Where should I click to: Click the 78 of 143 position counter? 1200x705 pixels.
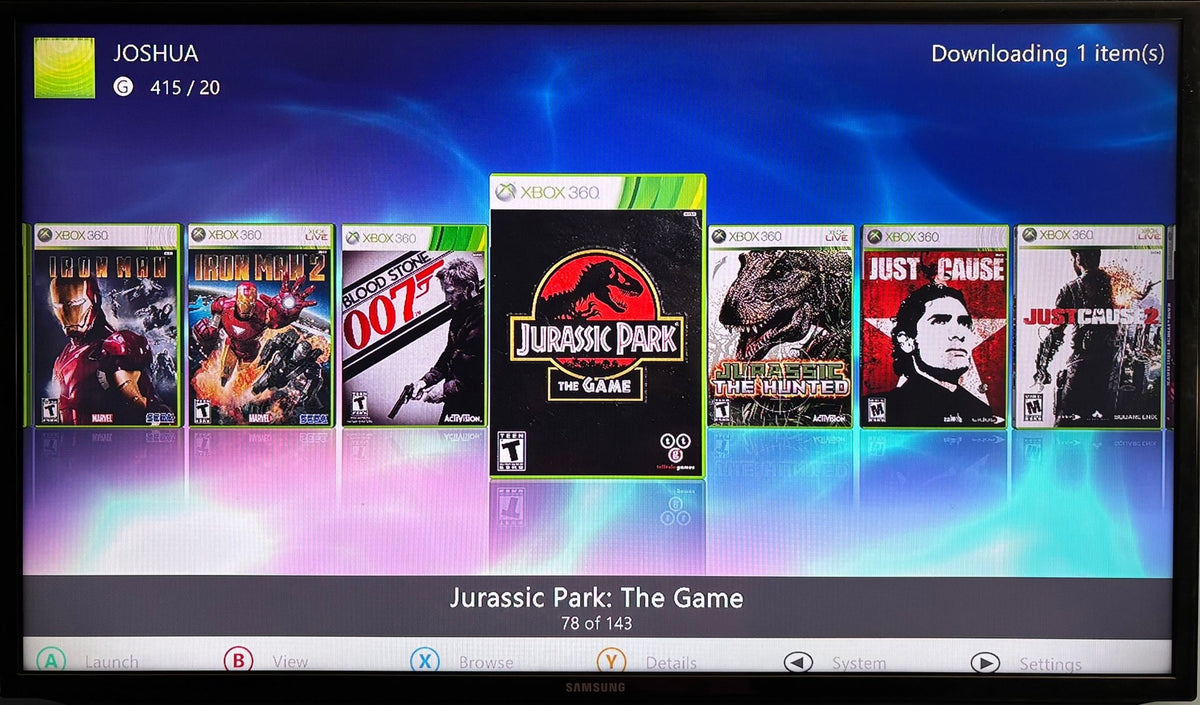[x=599, y=621]
